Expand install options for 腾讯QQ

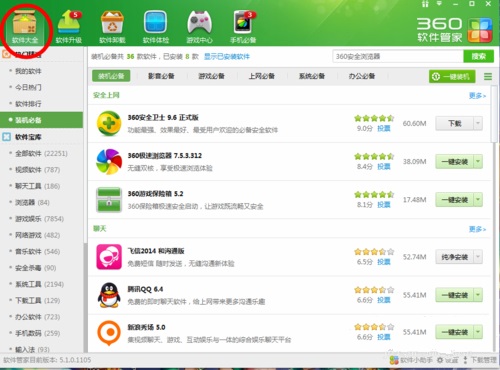point(478,295)
